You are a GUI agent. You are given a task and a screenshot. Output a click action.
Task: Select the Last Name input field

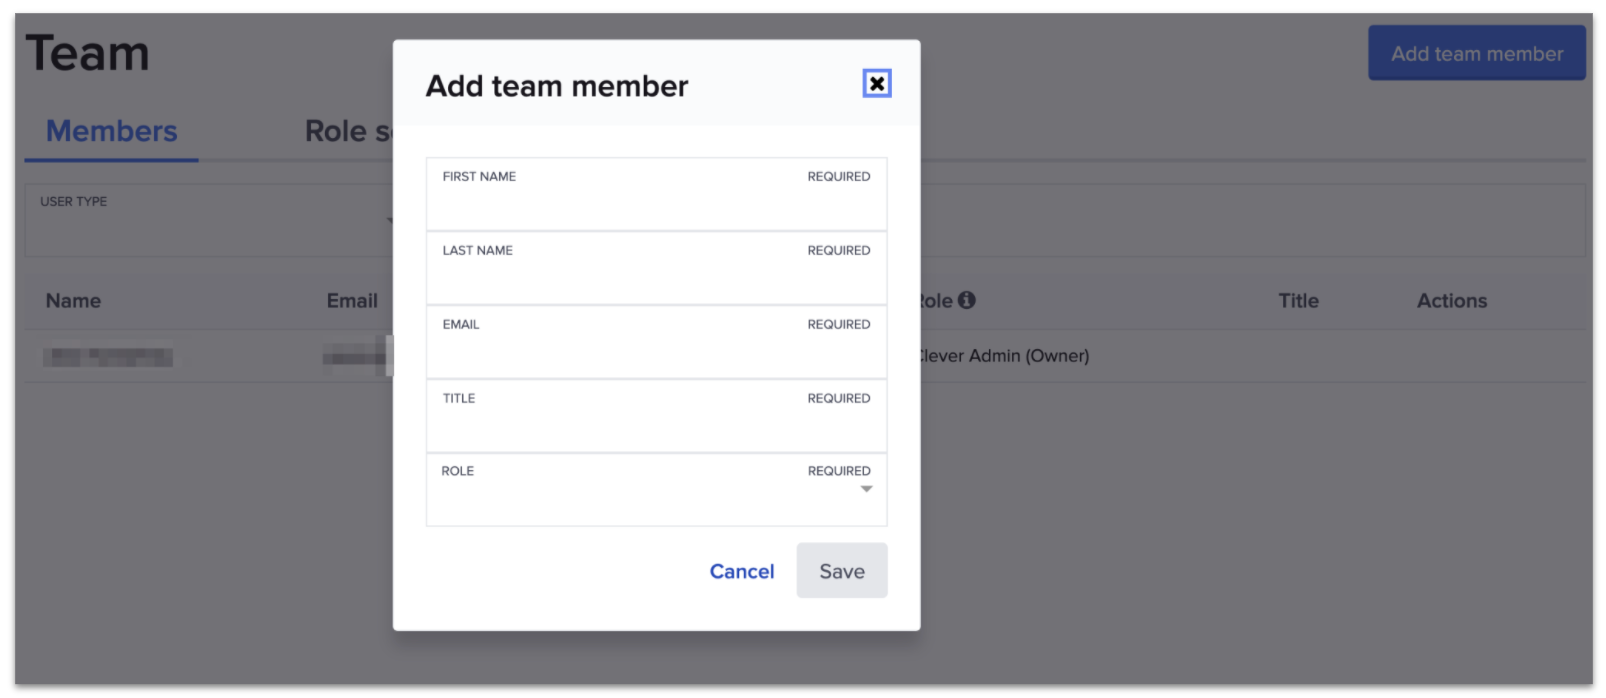point(656,277)
